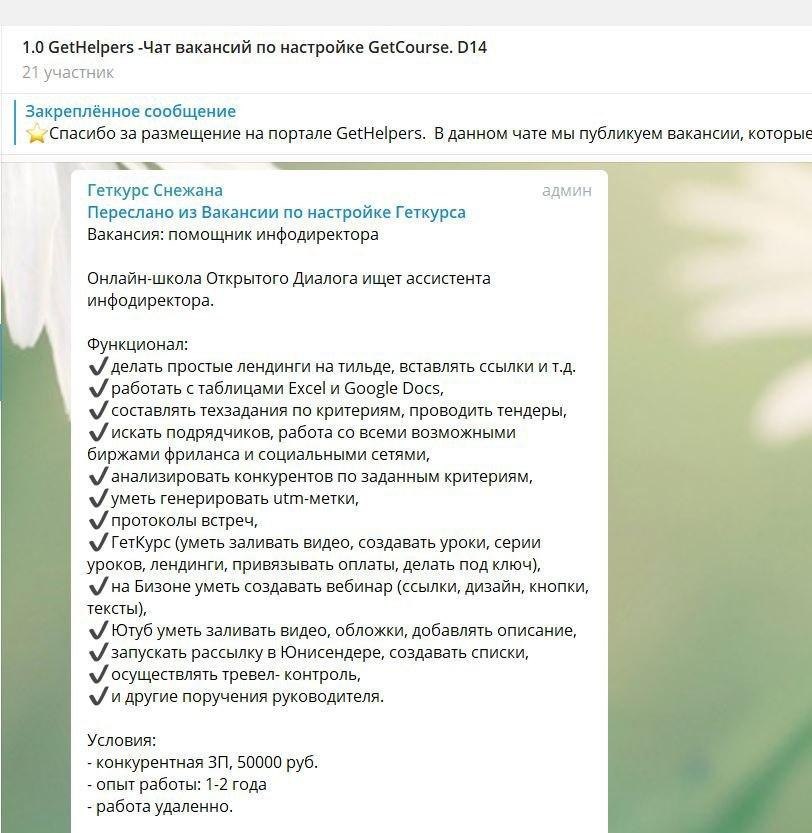Image resolution: width=812 pixels, height=833 pixels.
Task: Click checkmark beside 'Ютуб уметь заливать видео'
Action: tap(98, 630)
